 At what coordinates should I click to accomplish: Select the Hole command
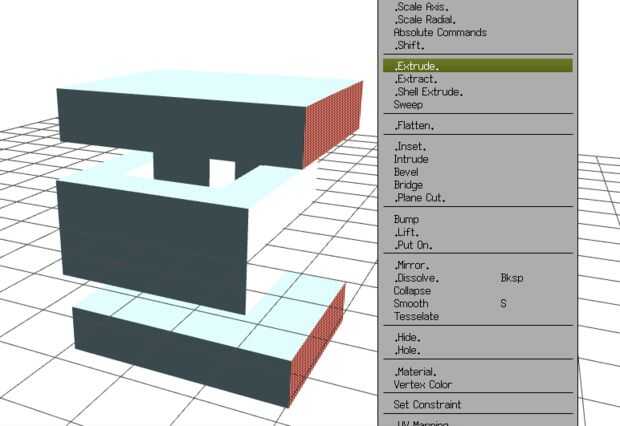coord(478,350)
